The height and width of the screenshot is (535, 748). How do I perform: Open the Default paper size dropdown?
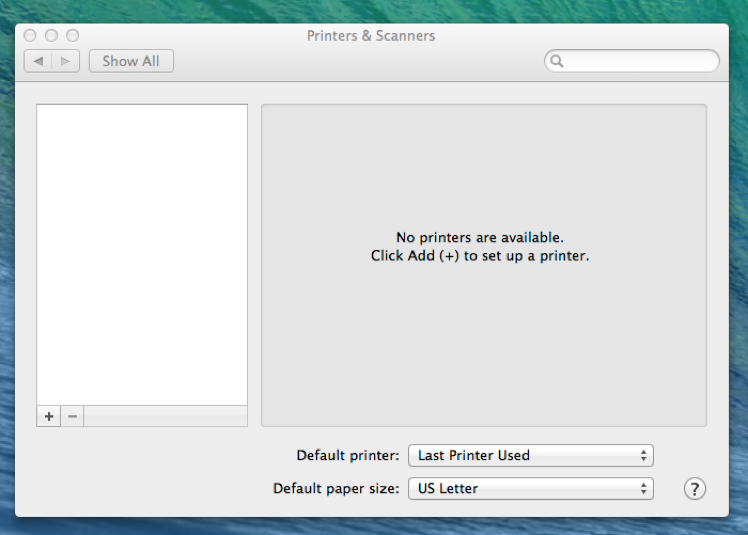[x=530, y=489]
